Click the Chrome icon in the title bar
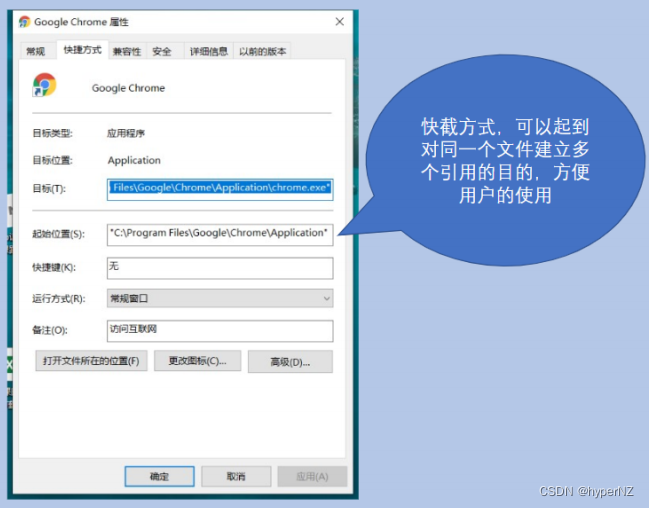 pos(25,22)
